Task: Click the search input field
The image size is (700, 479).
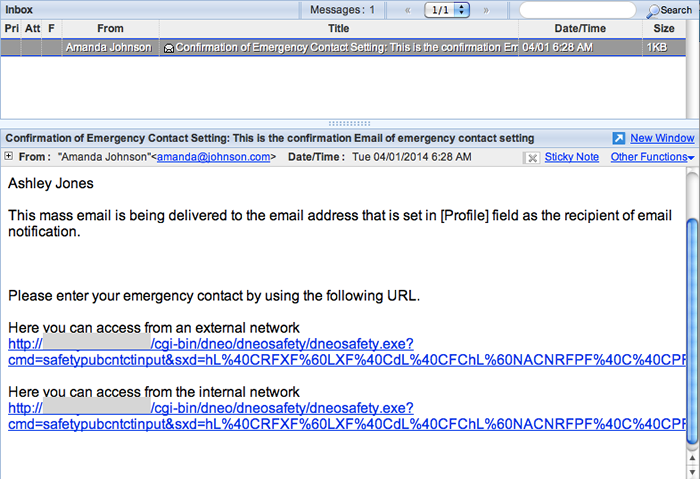Action: [x=578, y=10]
